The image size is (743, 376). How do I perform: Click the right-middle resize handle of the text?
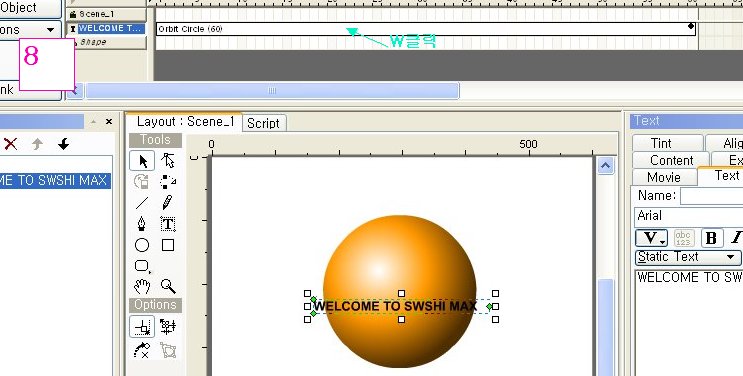coord(496,307)
